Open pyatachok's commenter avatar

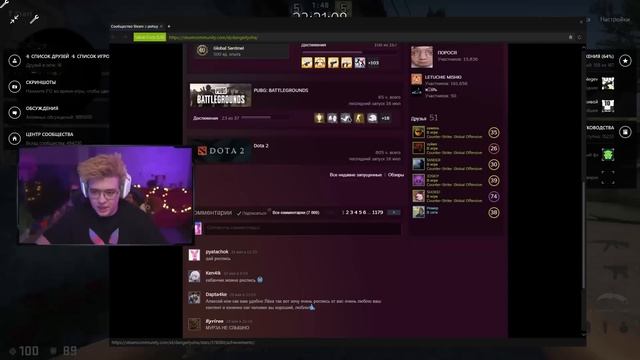tap(194, 255)
